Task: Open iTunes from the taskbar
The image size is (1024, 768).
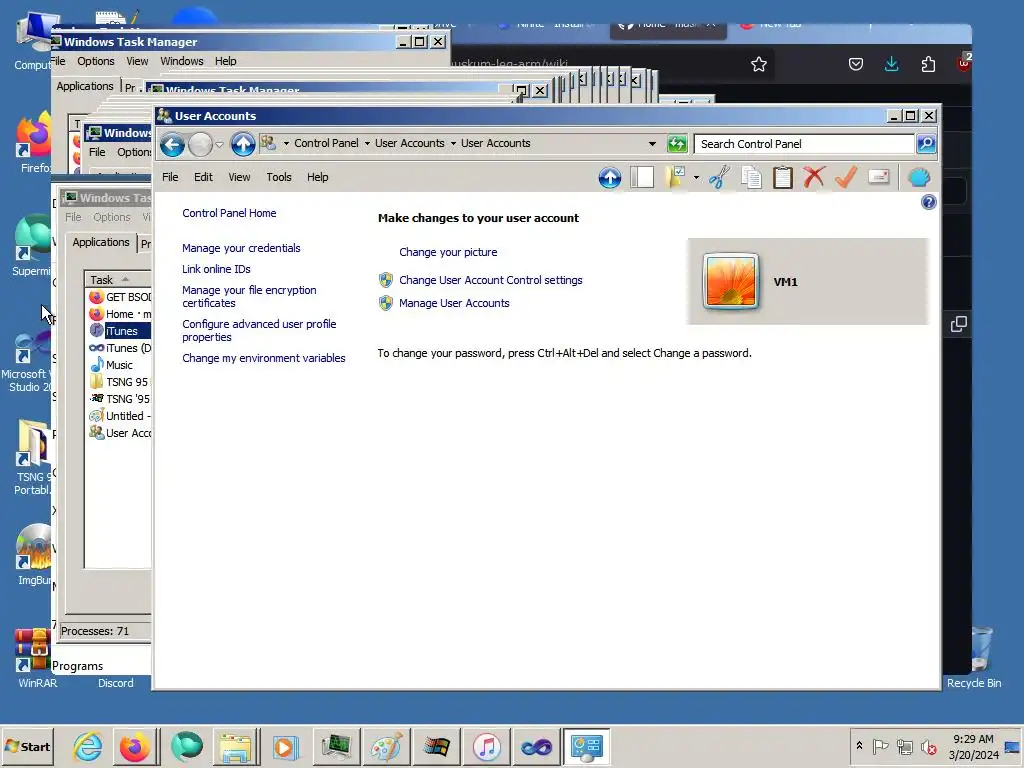Action: 487,746
